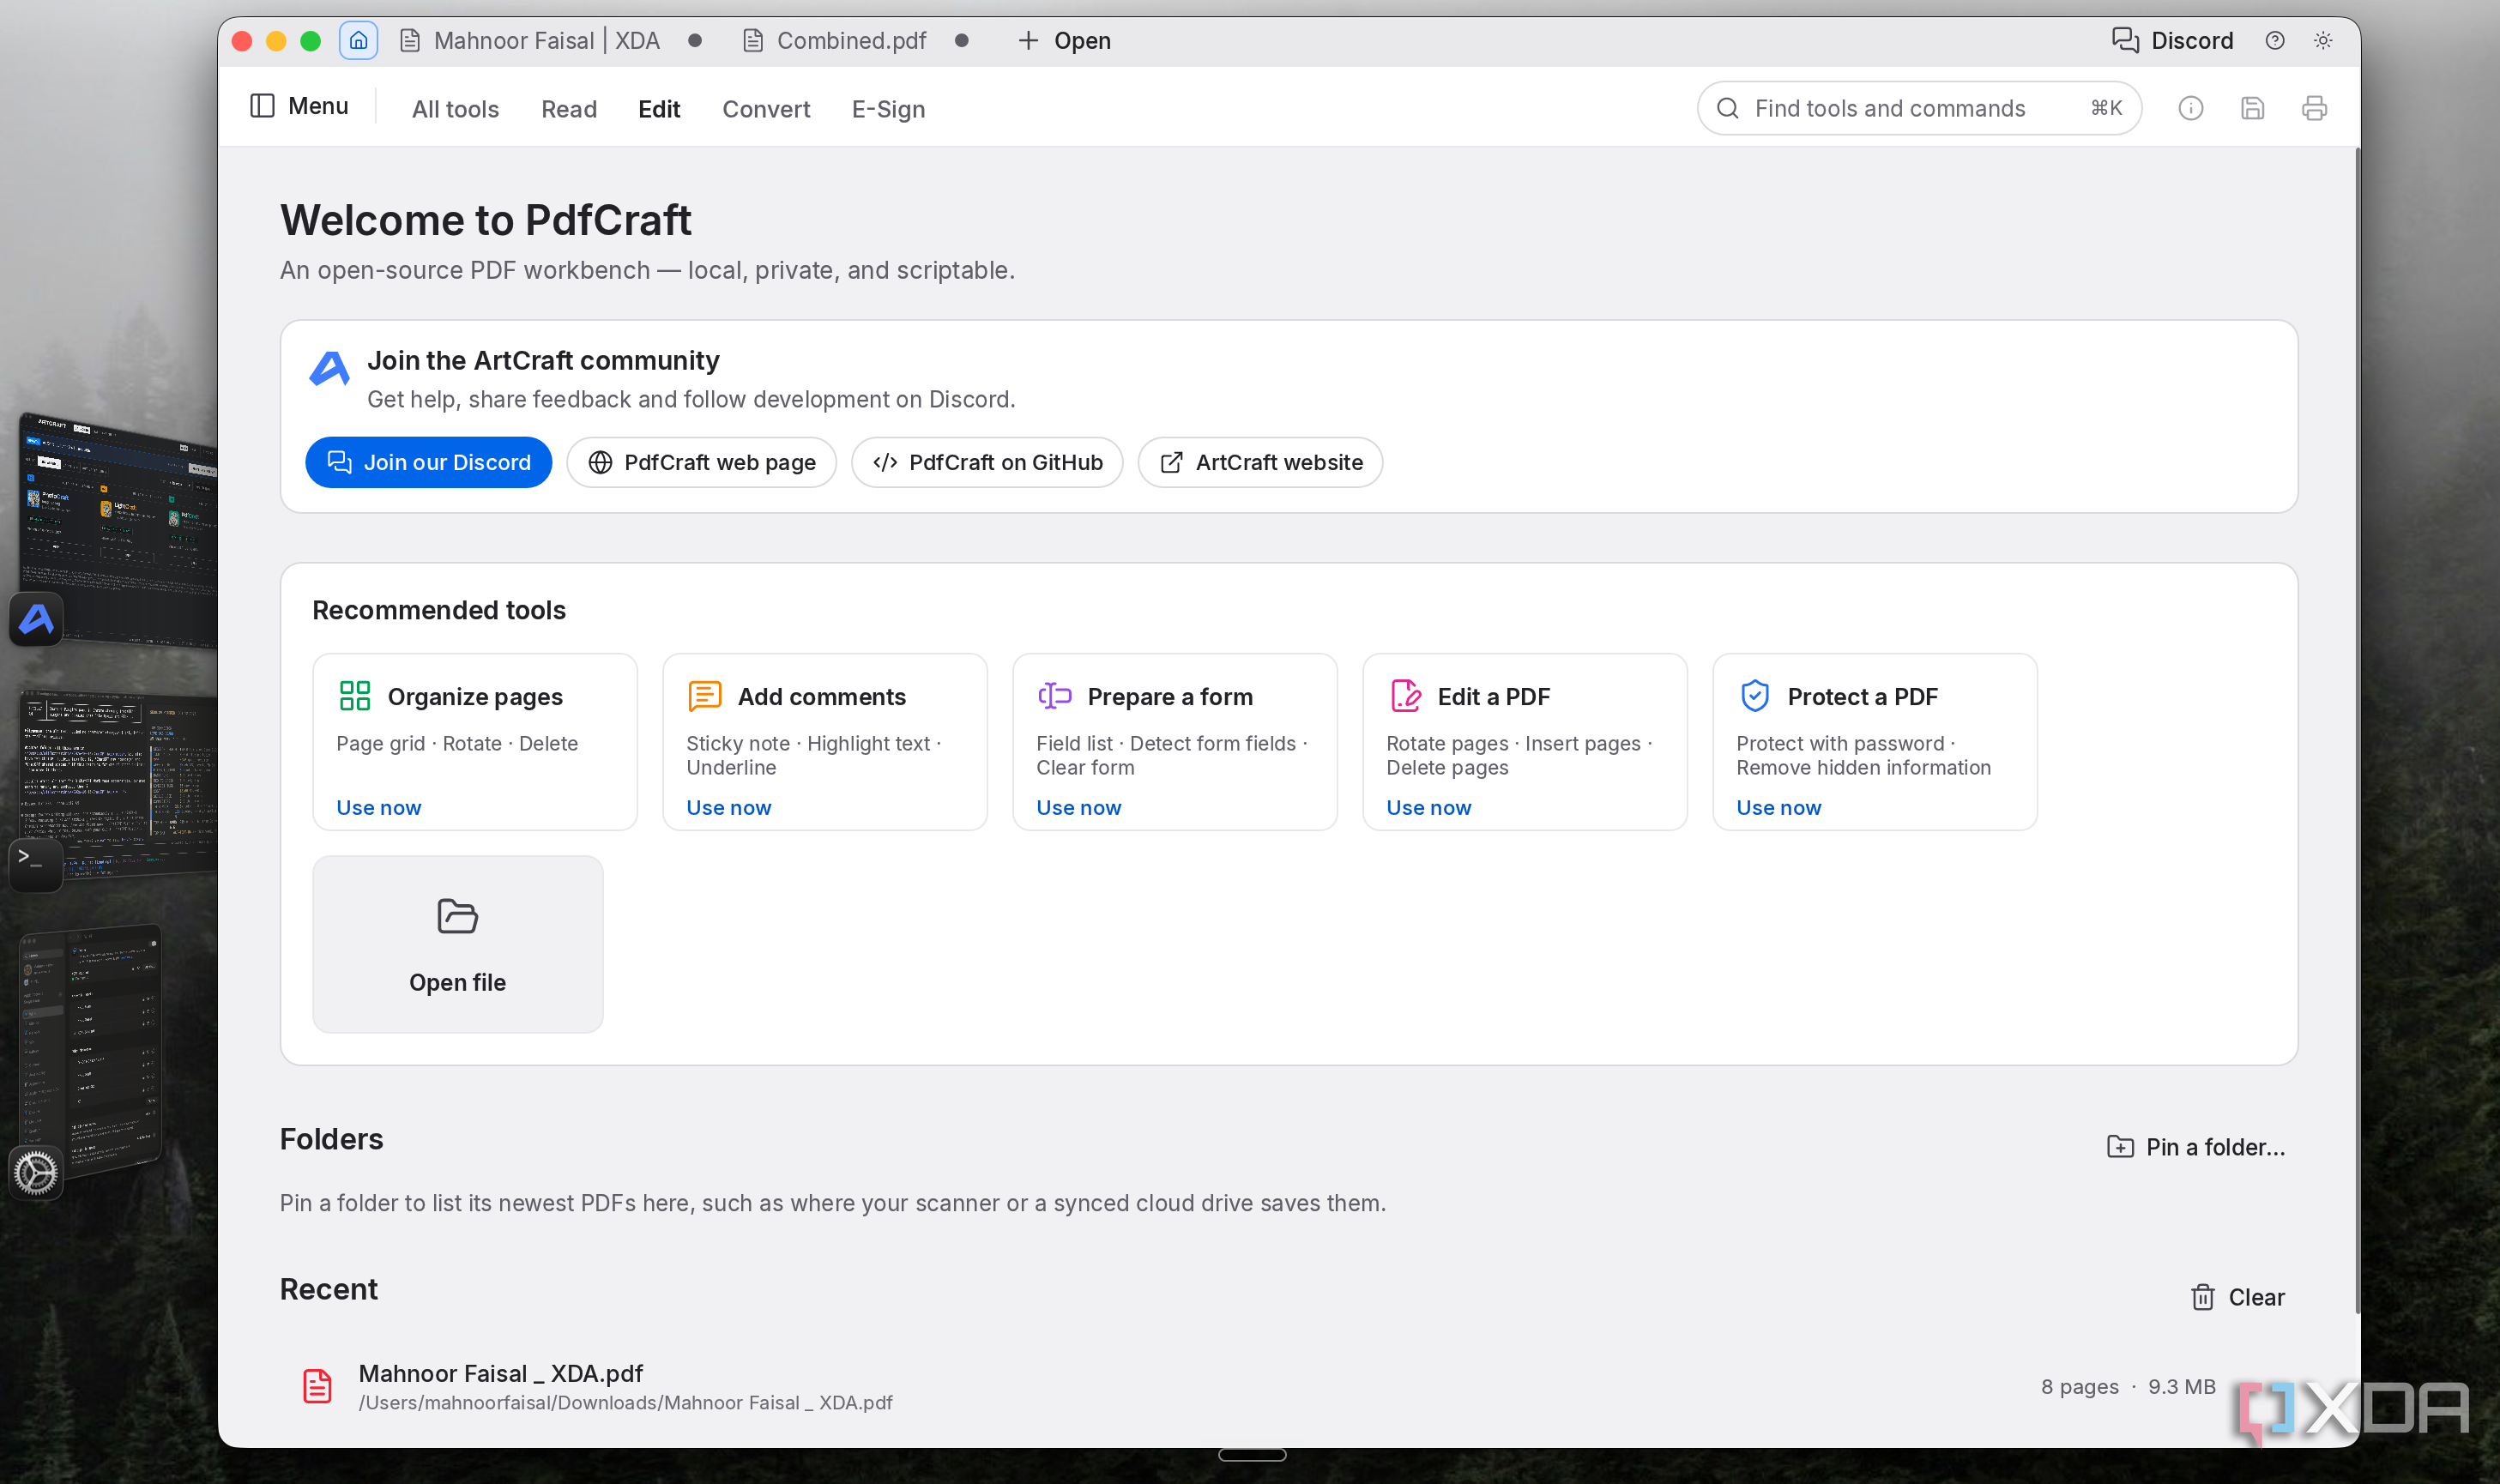
Task: Click the Save disk icon
Action: pyautogui.click(x=2252, y=108)
